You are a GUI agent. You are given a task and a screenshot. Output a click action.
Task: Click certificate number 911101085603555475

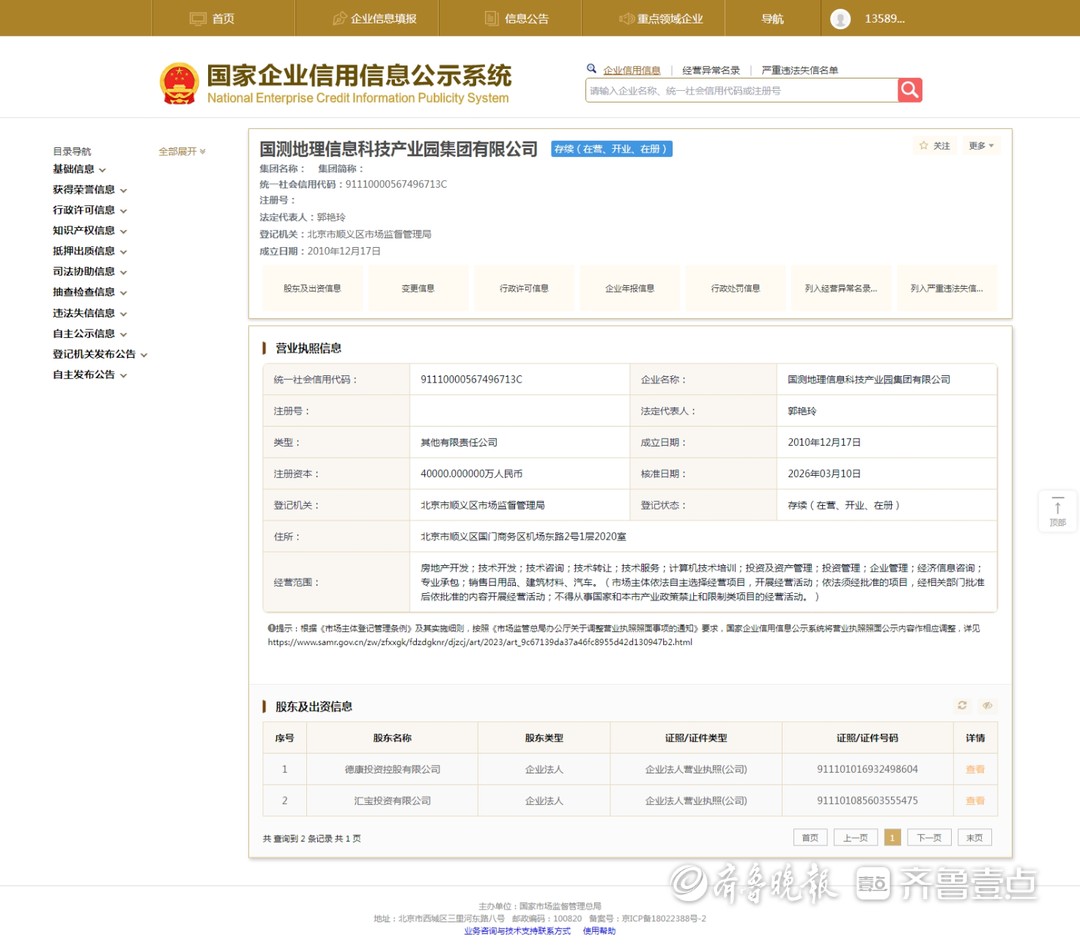point(867,801)
